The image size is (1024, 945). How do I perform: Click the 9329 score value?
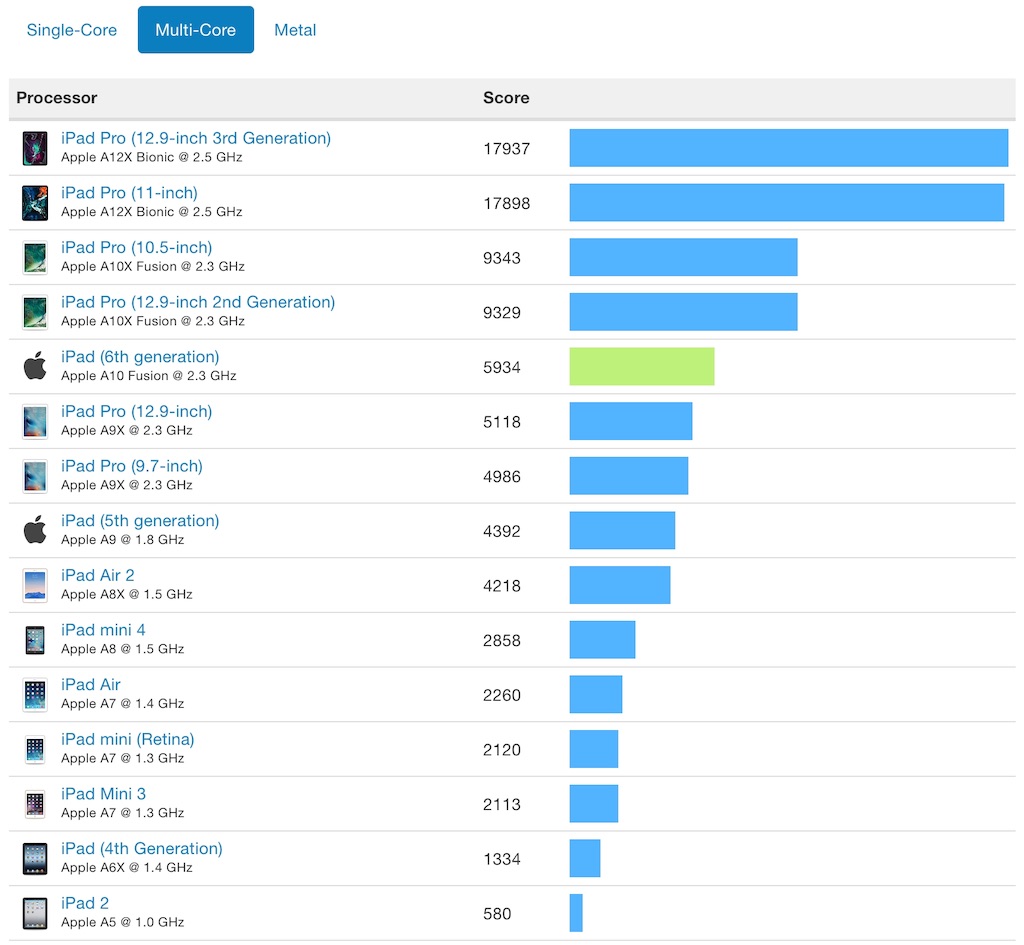pyautogui.click(x=502, y=313)
